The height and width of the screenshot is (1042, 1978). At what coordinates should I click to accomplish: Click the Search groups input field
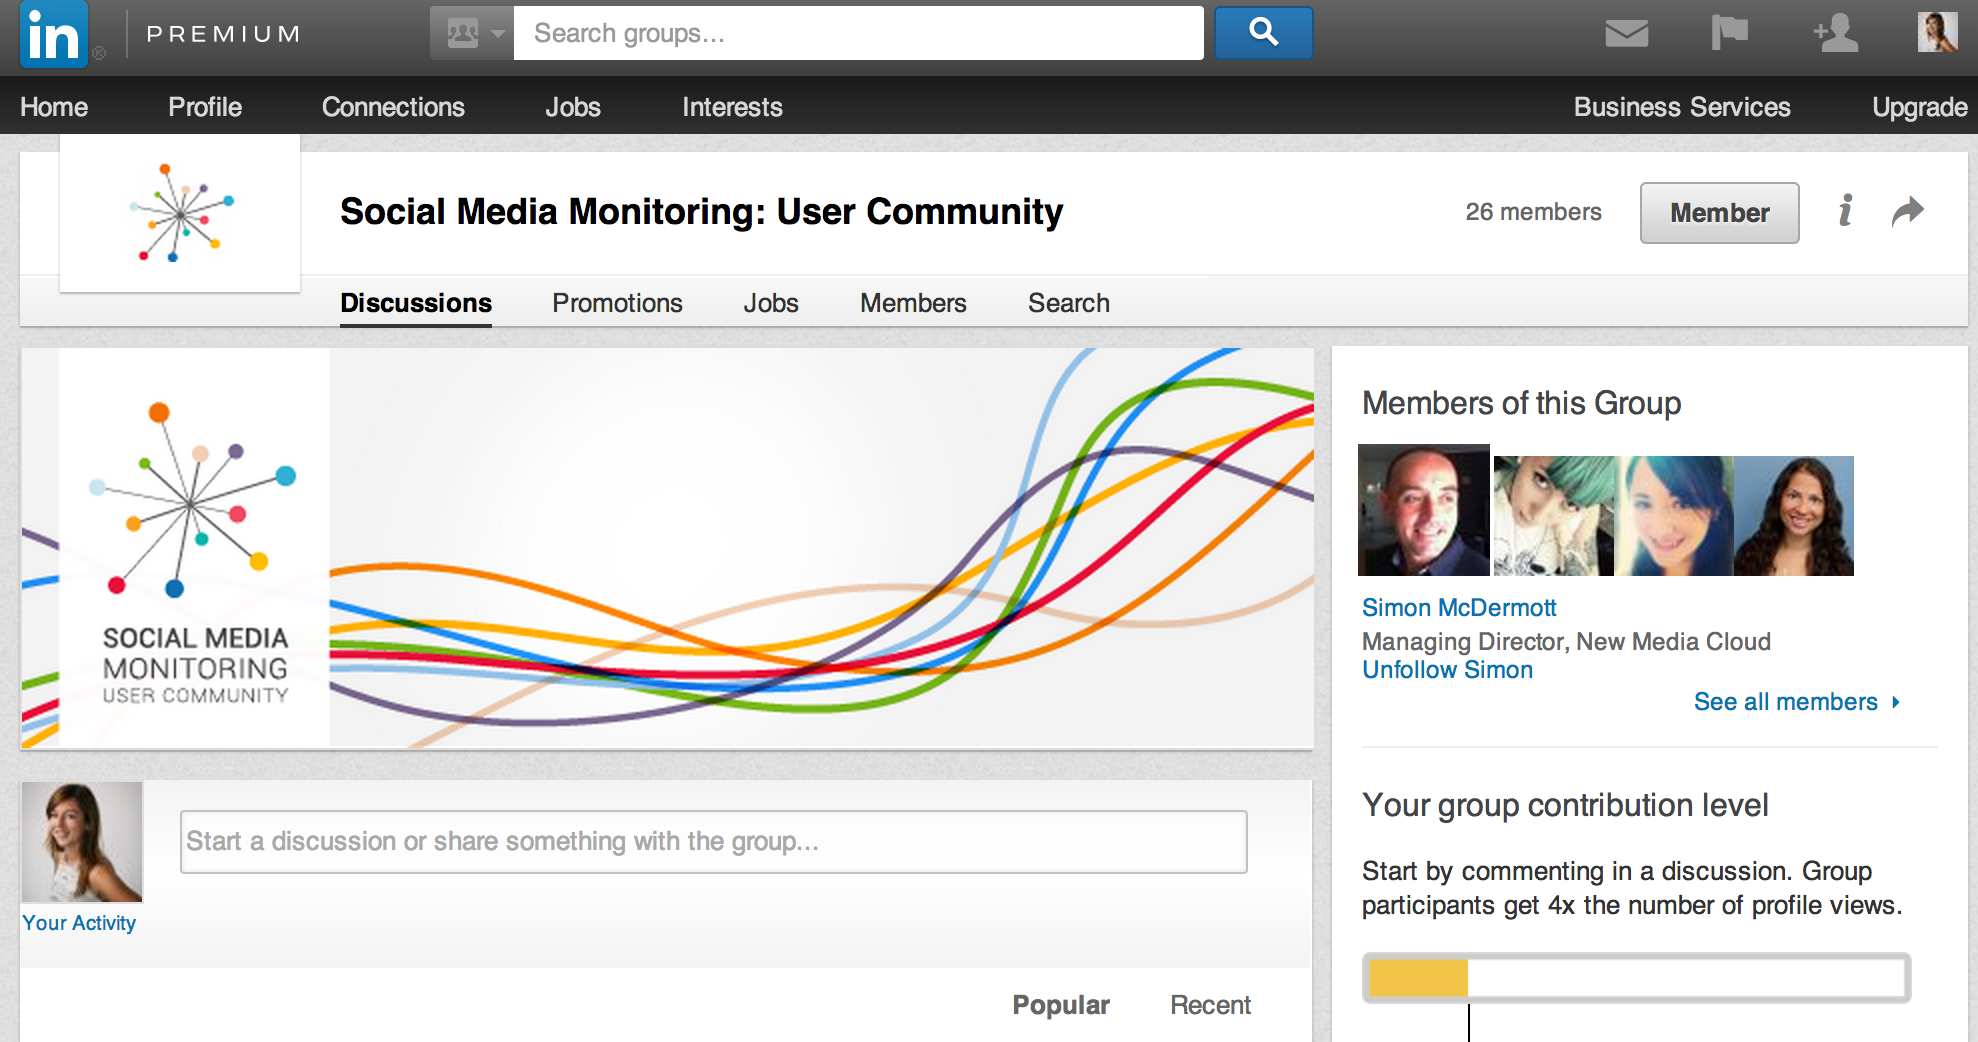(x=858, y=33)
